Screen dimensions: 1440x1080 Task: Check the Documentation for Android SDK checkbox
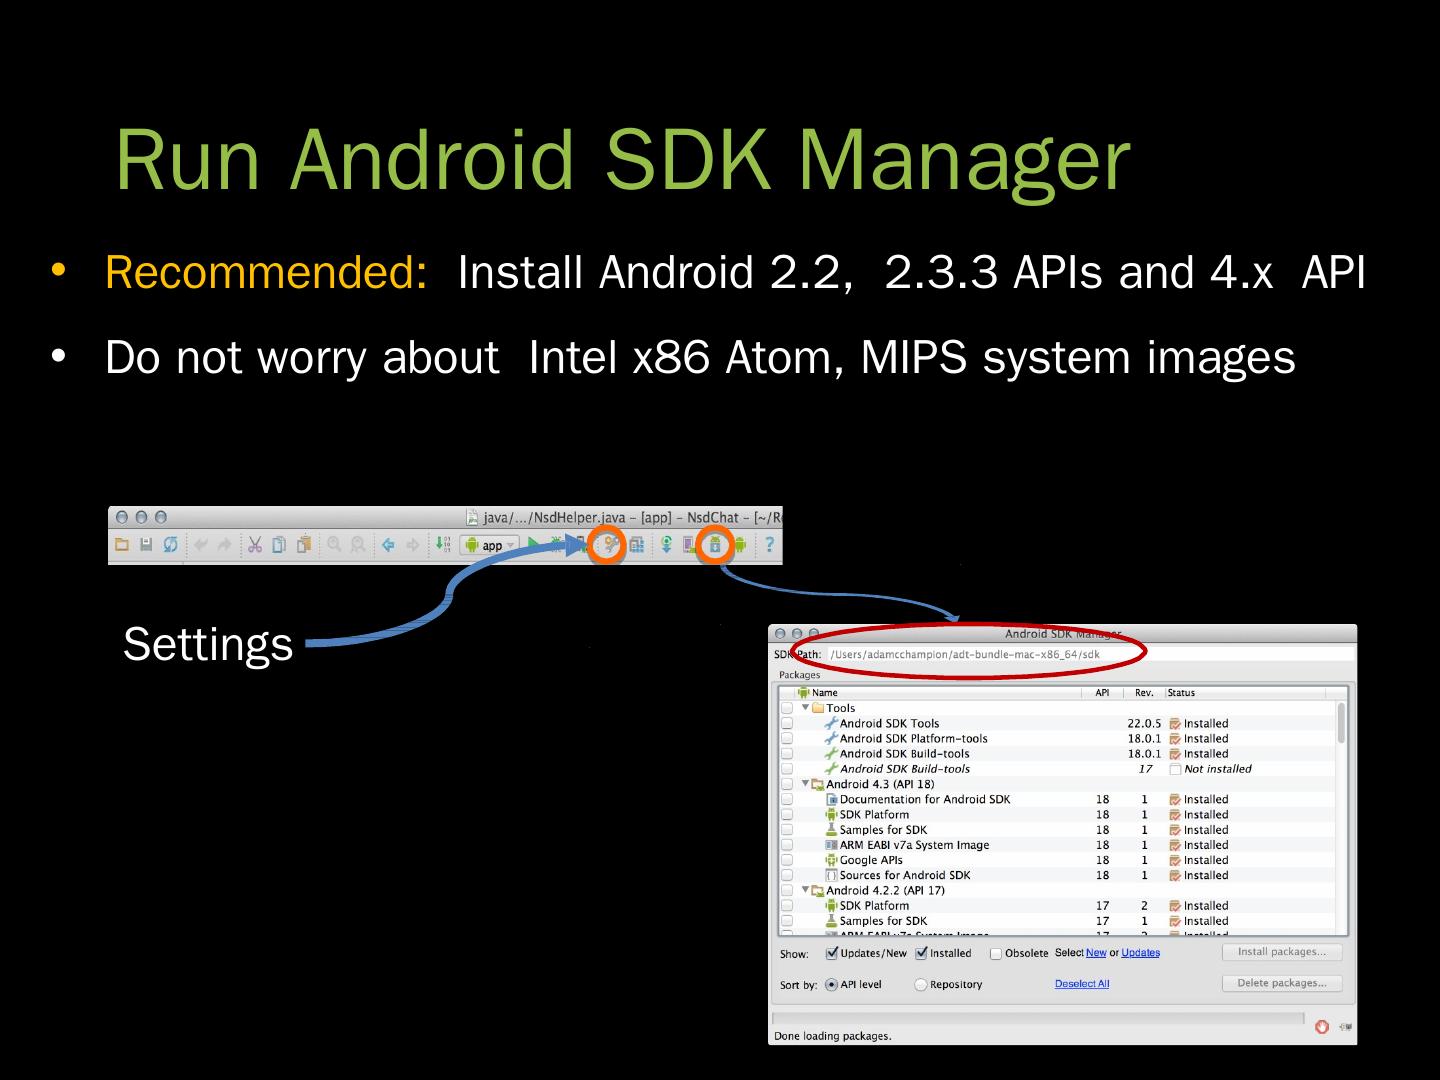tap(787, 800)
